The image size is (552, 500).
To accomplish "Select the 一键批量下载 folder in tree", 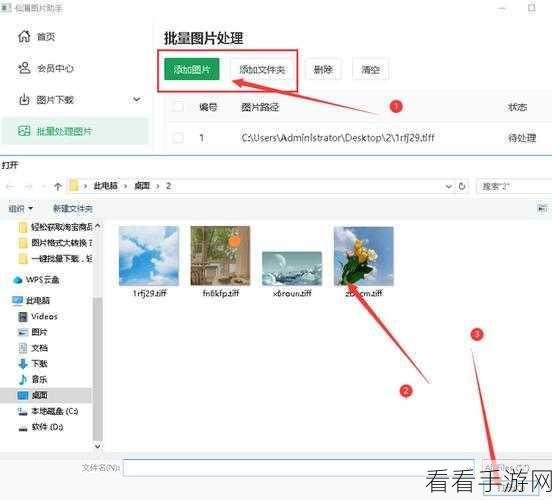I will pyautogui.click(x=56, y=259).
